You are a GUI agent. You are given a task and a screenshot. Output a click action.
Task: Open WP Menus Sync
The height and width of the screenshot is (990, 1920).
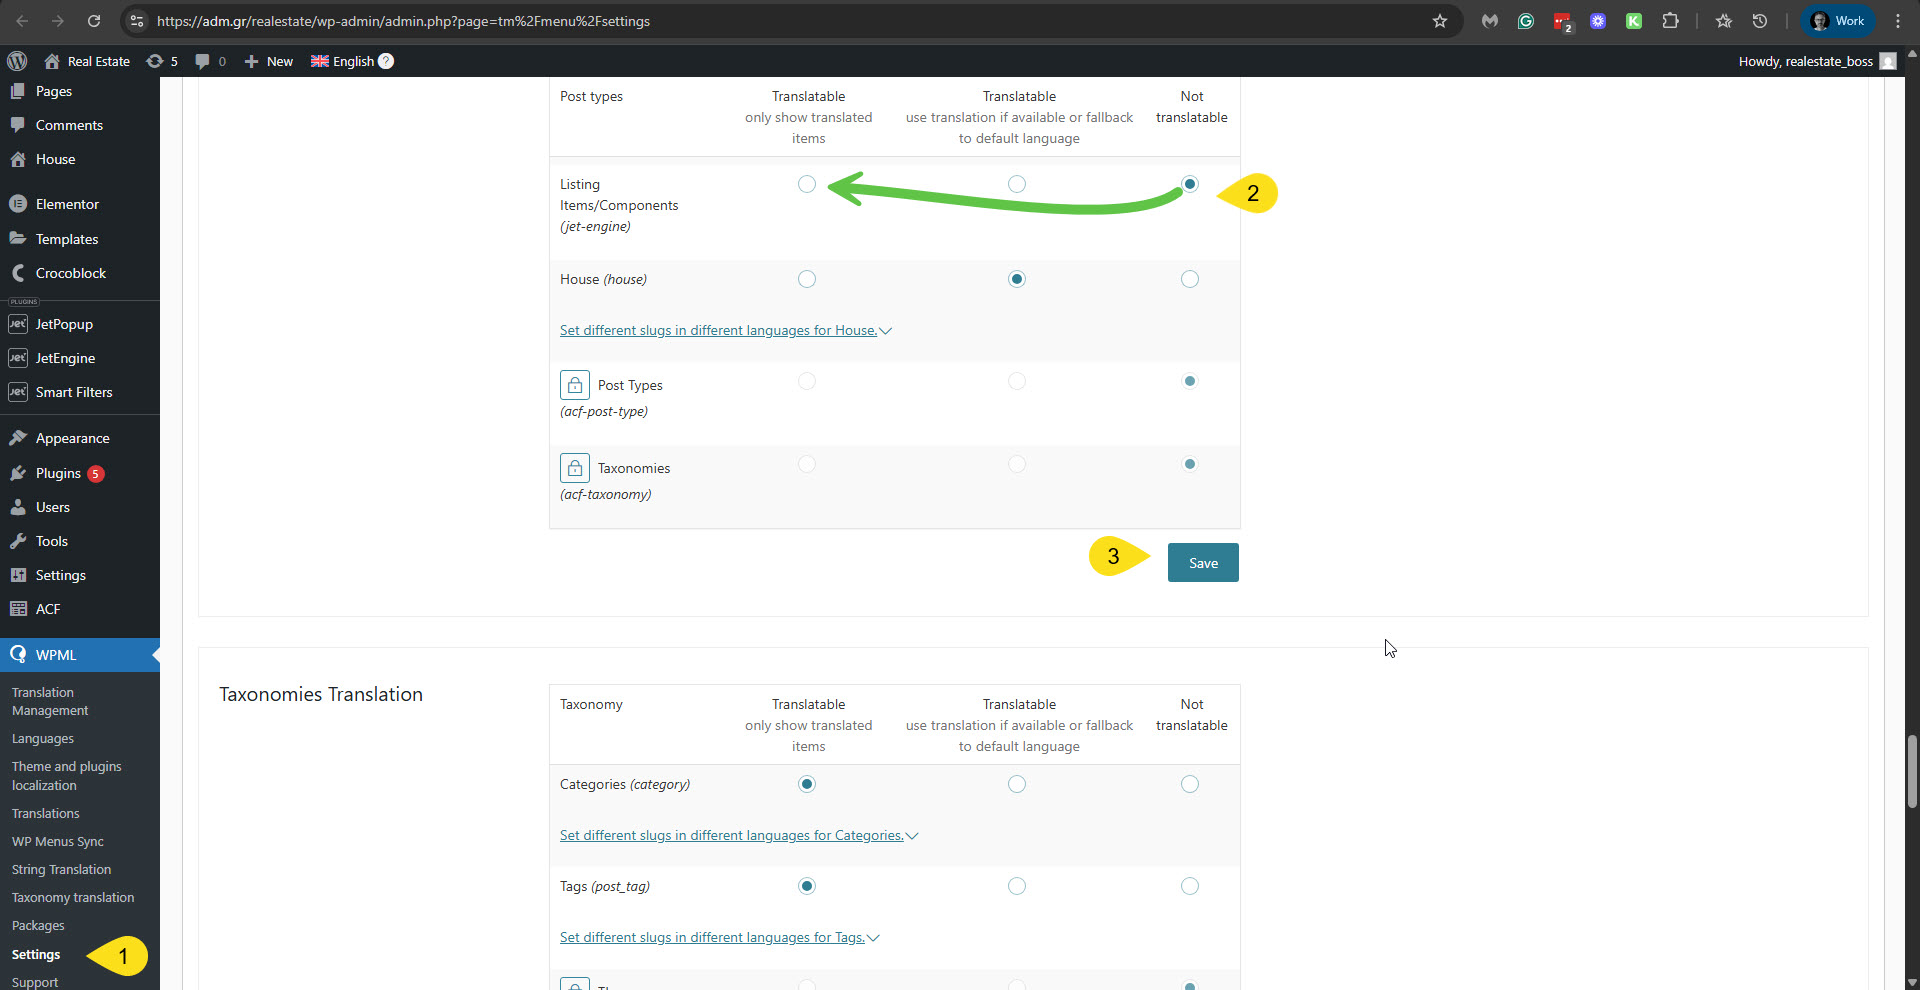point(58,842)
